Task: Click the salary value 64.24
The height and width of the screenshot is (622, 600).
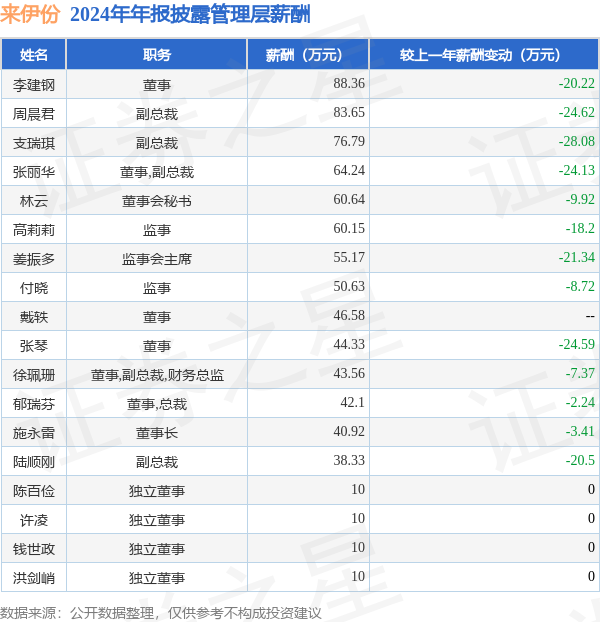Action: tap(349, 170)
